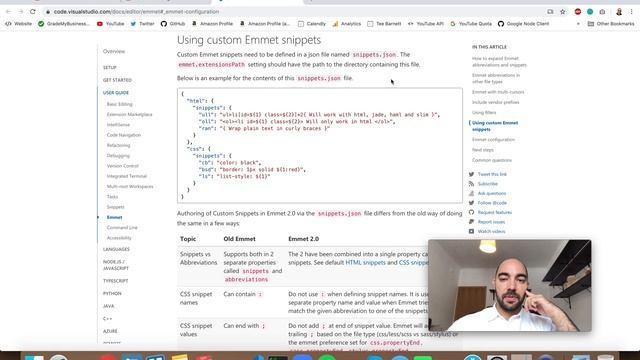Click the bookmark star icon in address bar

click(563, 12)
